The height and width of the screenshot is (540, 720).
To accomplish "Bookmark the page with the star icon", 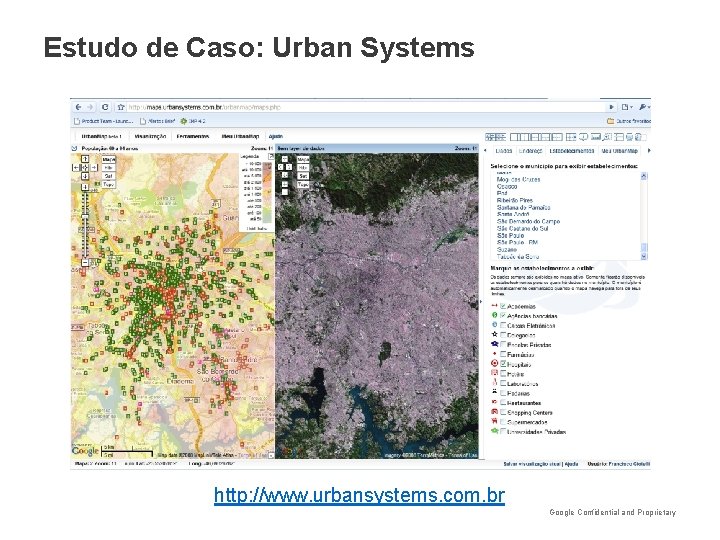I will pyautogui.click(x=121, y=107).
